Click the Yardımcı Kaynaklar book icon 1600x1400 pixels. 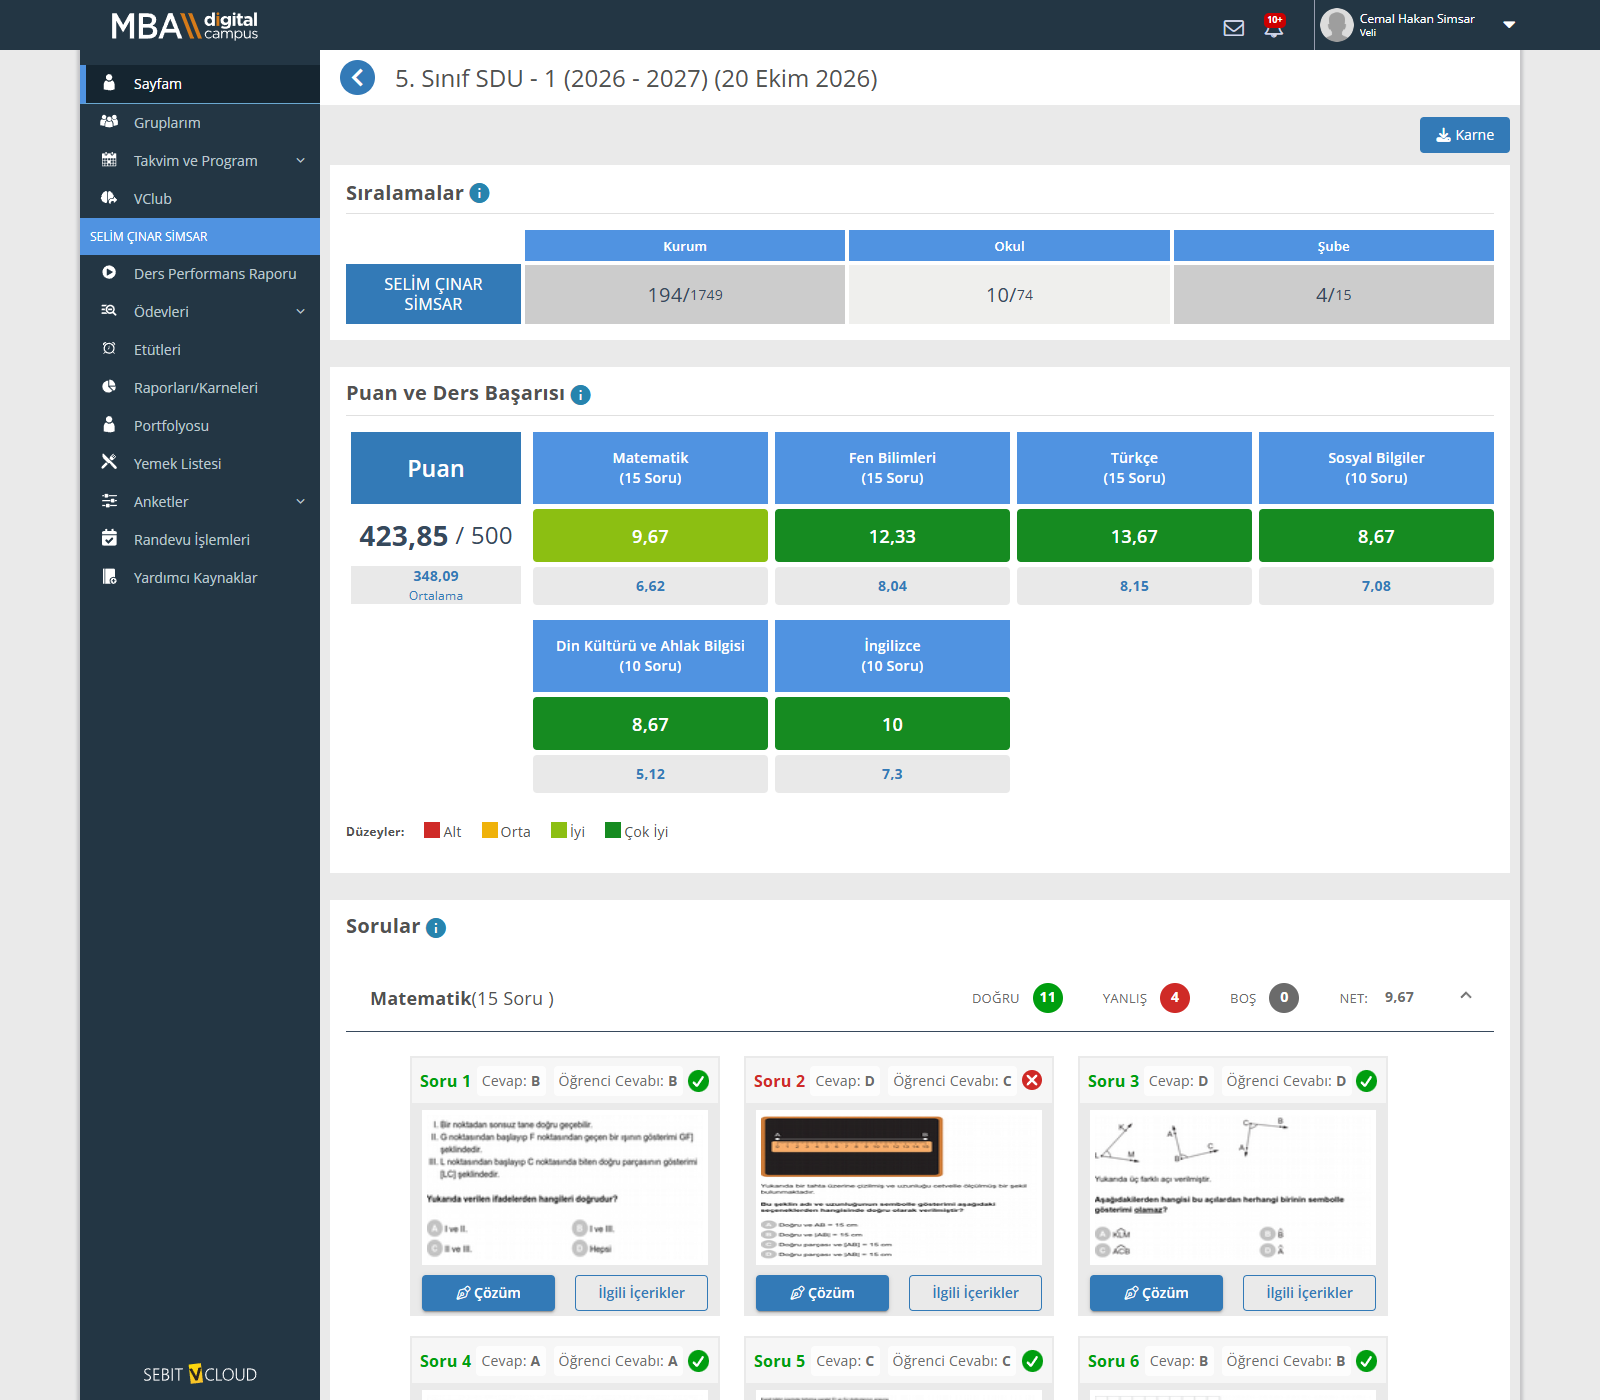tap(109, 576)
